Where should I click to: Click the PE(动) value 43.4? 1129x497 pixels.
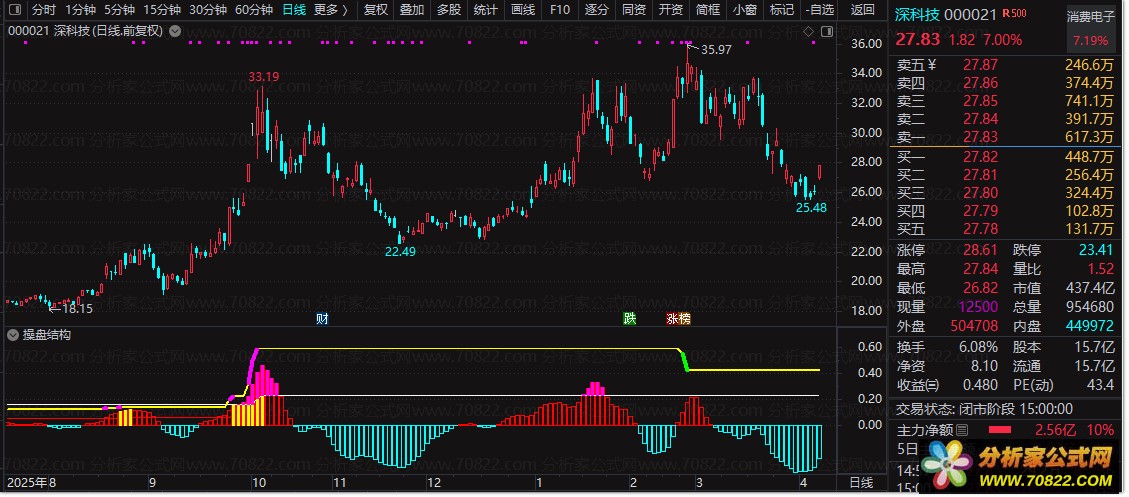[x=1100, y=385]
